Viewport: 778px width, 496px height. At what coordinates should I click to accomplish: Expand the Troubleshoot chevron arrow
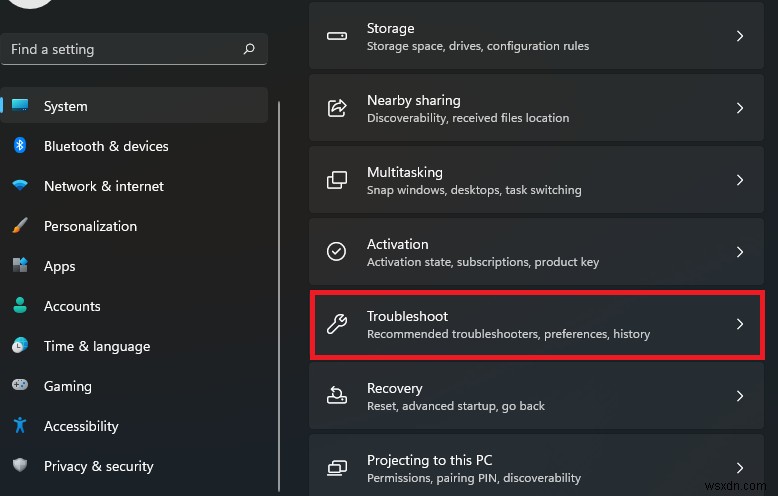pos(740,324)
